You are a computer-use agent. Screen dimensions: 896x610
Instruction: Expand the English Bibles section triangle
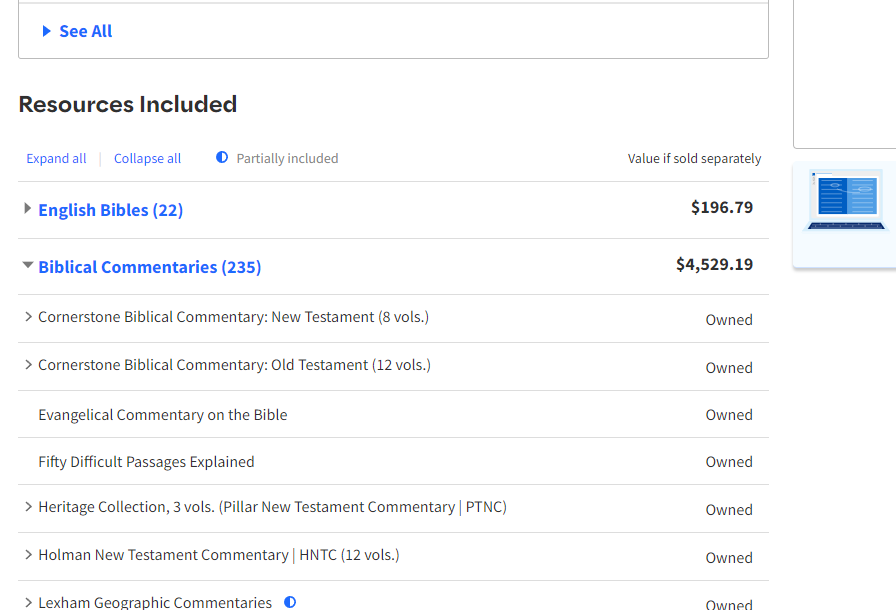pos(28,209)
